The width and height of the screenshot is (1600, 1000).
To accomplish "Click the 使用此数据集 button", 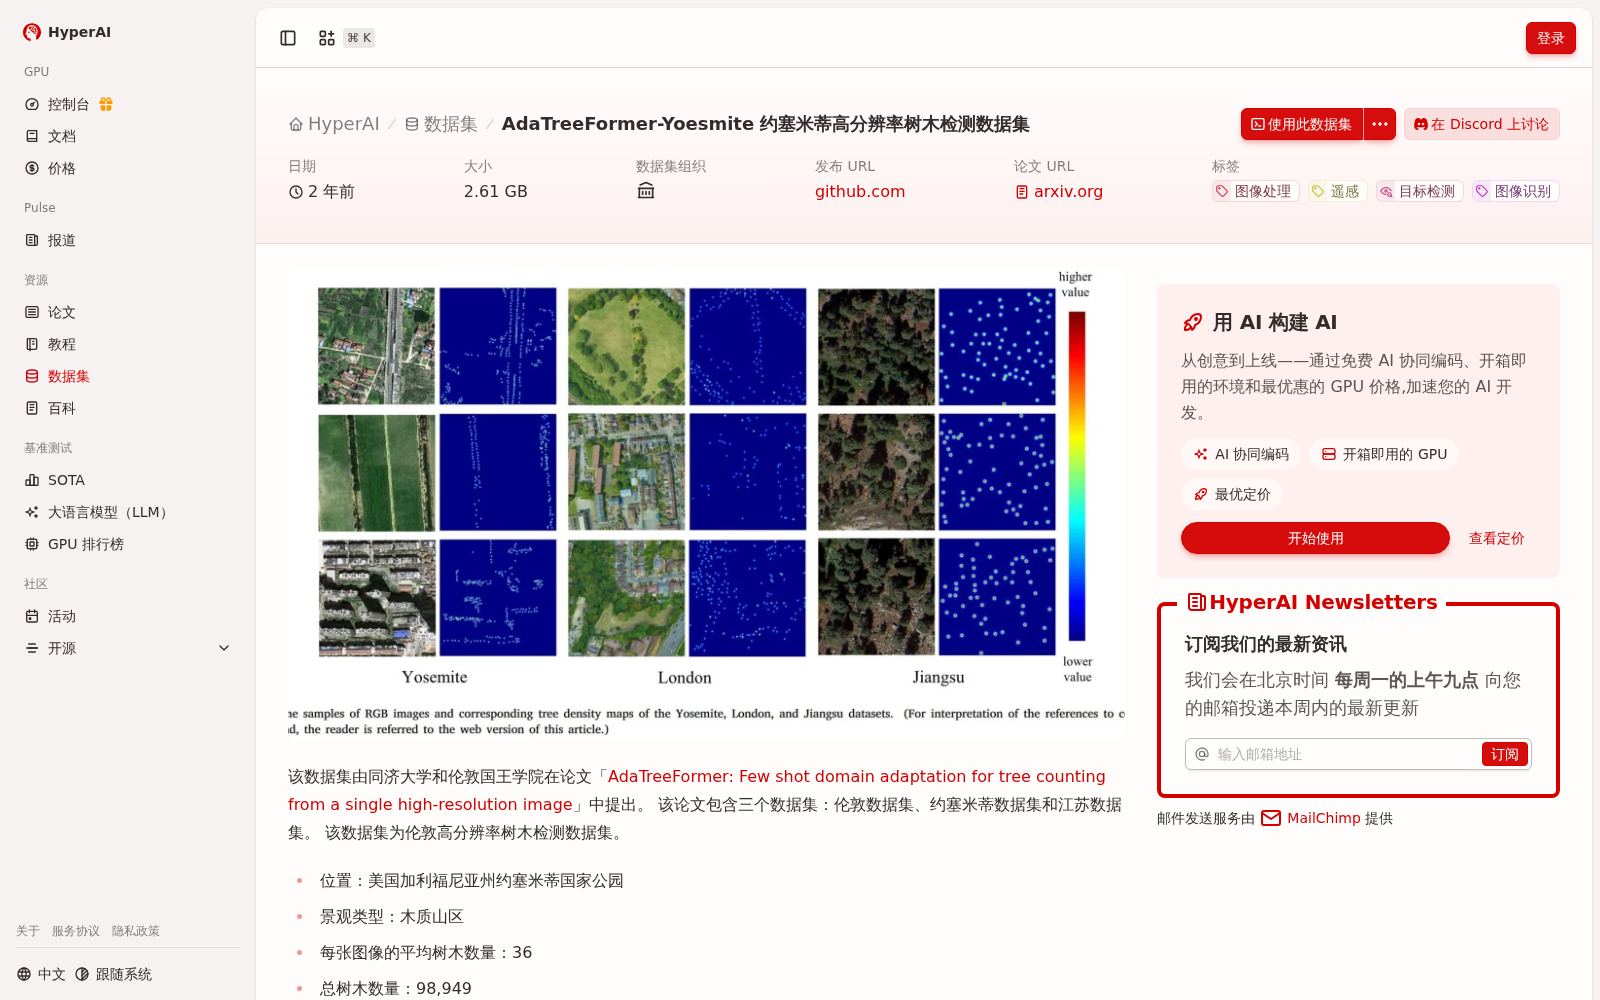I will (x=1302, y=124).
